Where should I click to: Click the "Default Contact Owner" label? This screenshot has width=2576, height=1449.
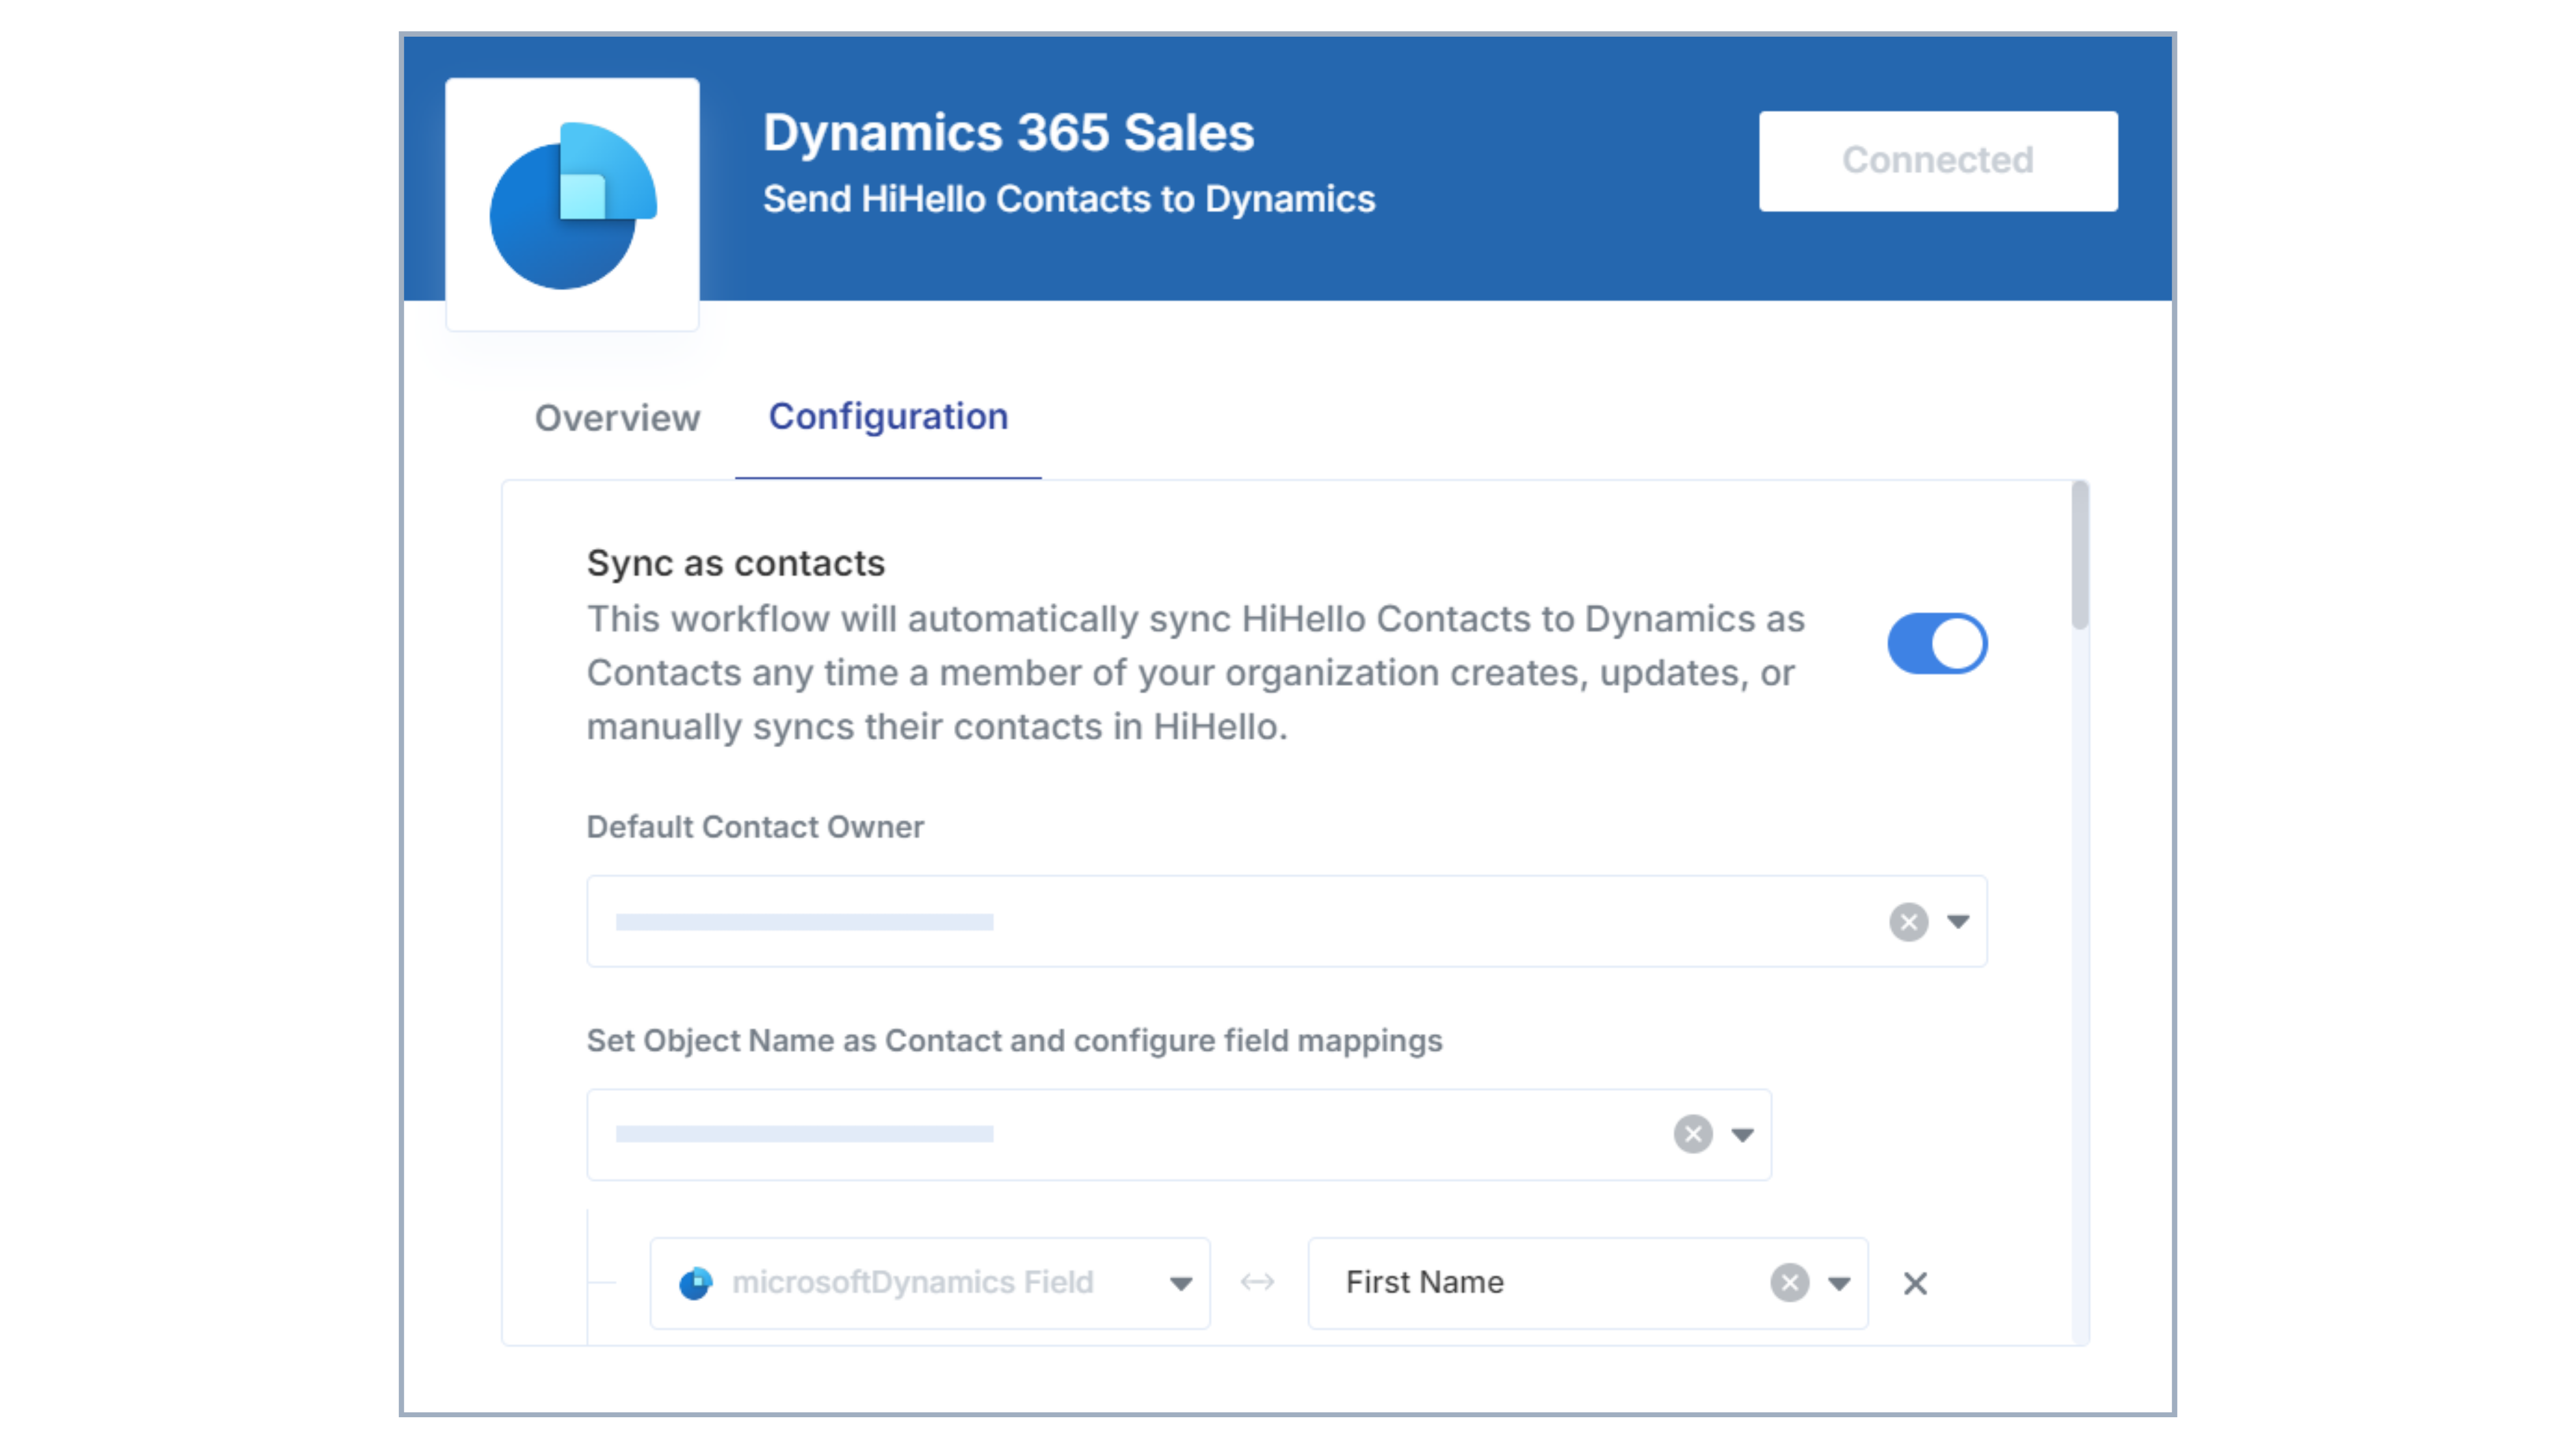[755, 827]
